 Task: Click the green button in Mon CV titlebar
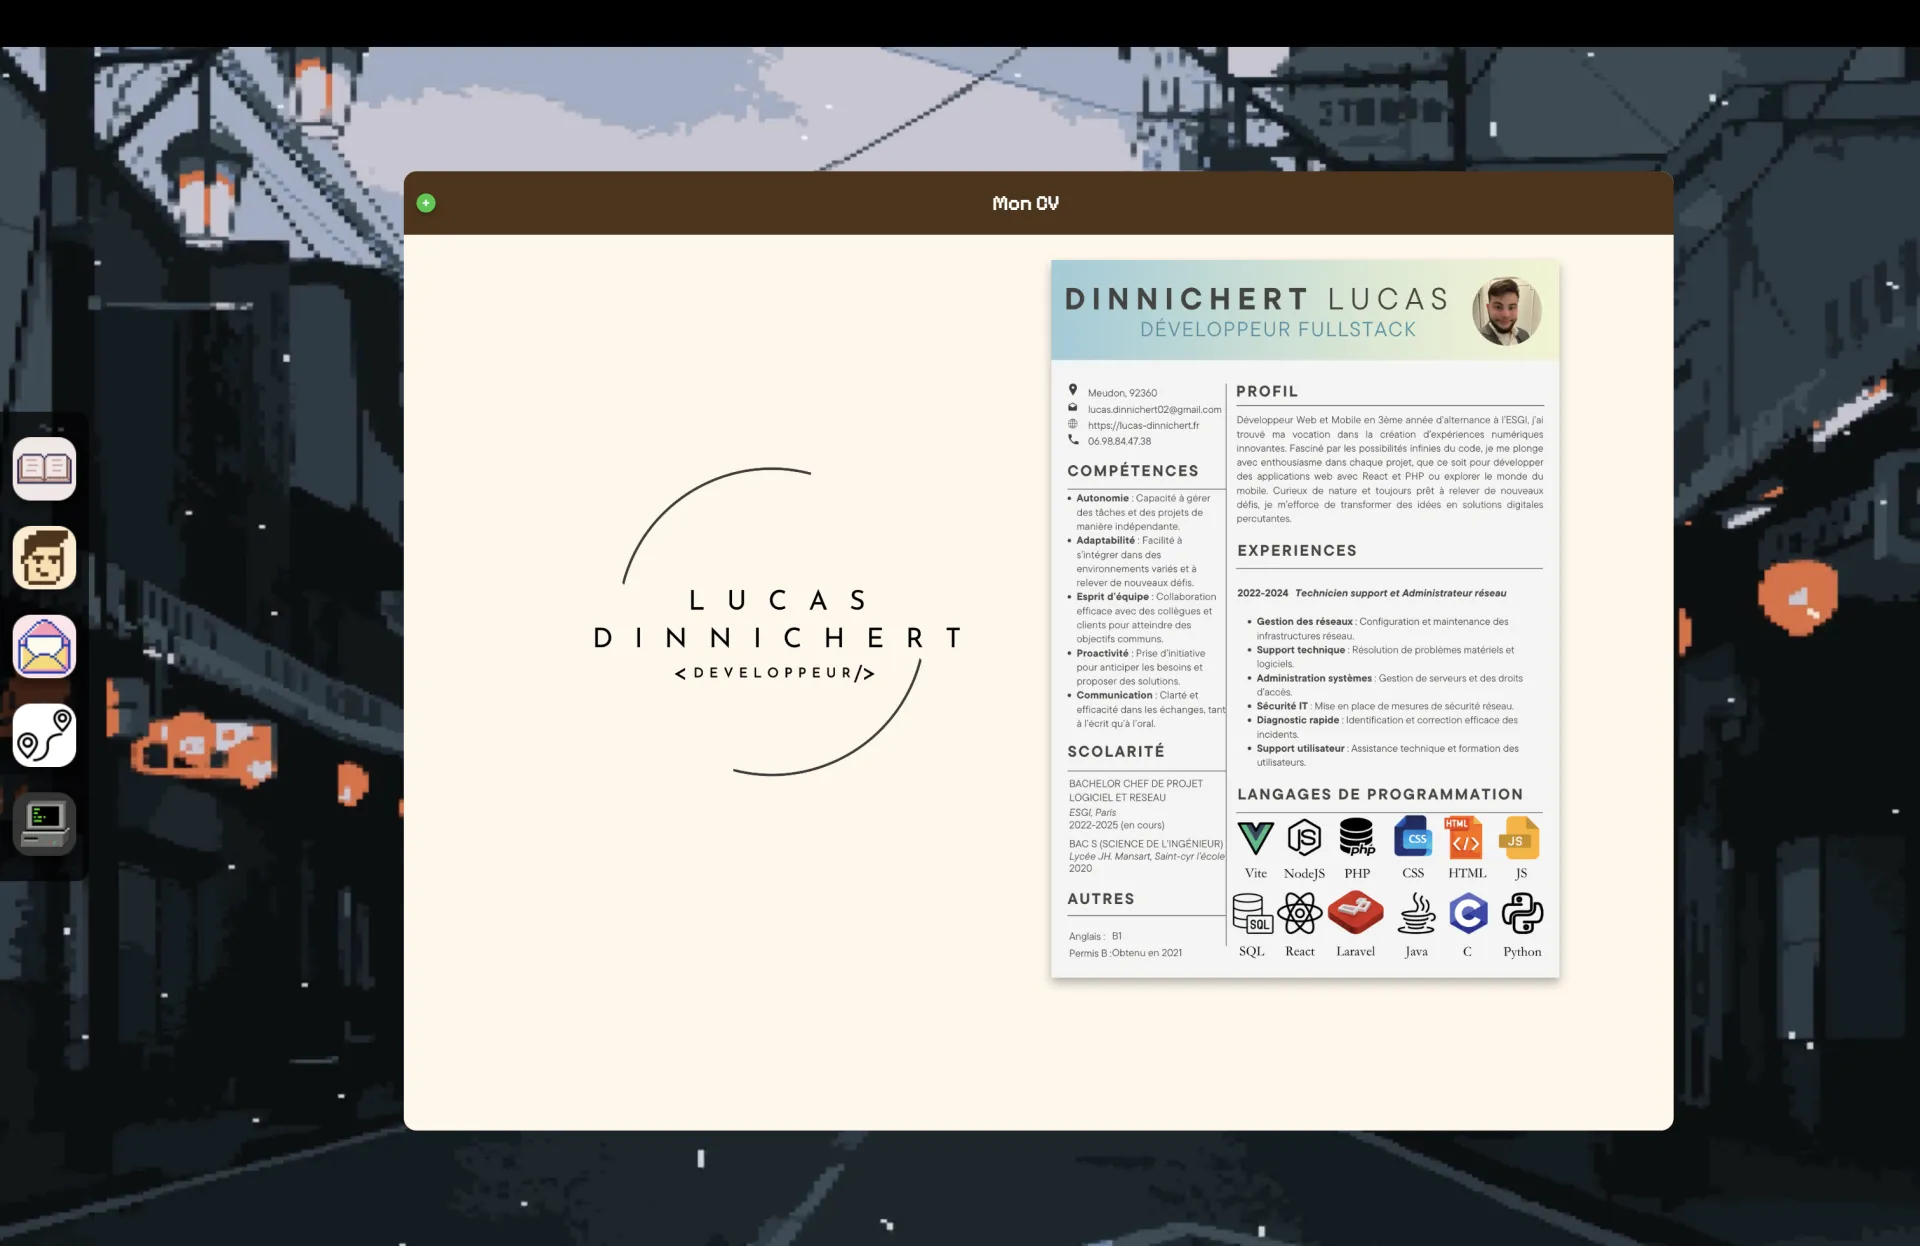pos(426,203)
